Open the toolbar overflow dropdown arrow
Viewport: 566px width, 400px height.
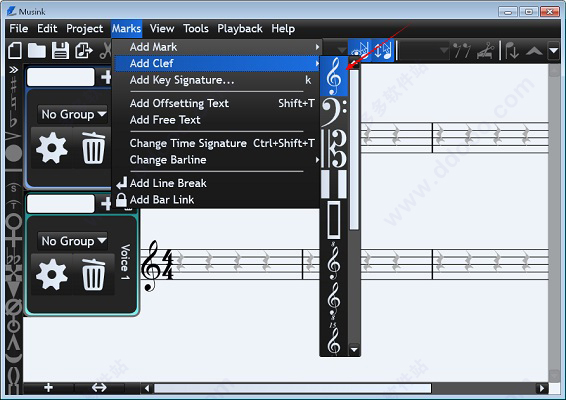pyautogui.click(x=554, y=51)
